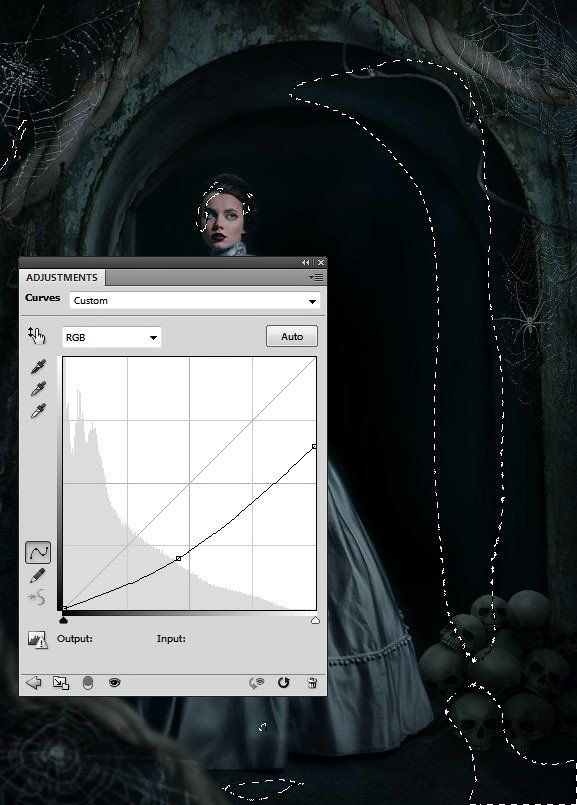
Task: Open the Adjustments panel flyout menu
Action: (x=316, y=278)
